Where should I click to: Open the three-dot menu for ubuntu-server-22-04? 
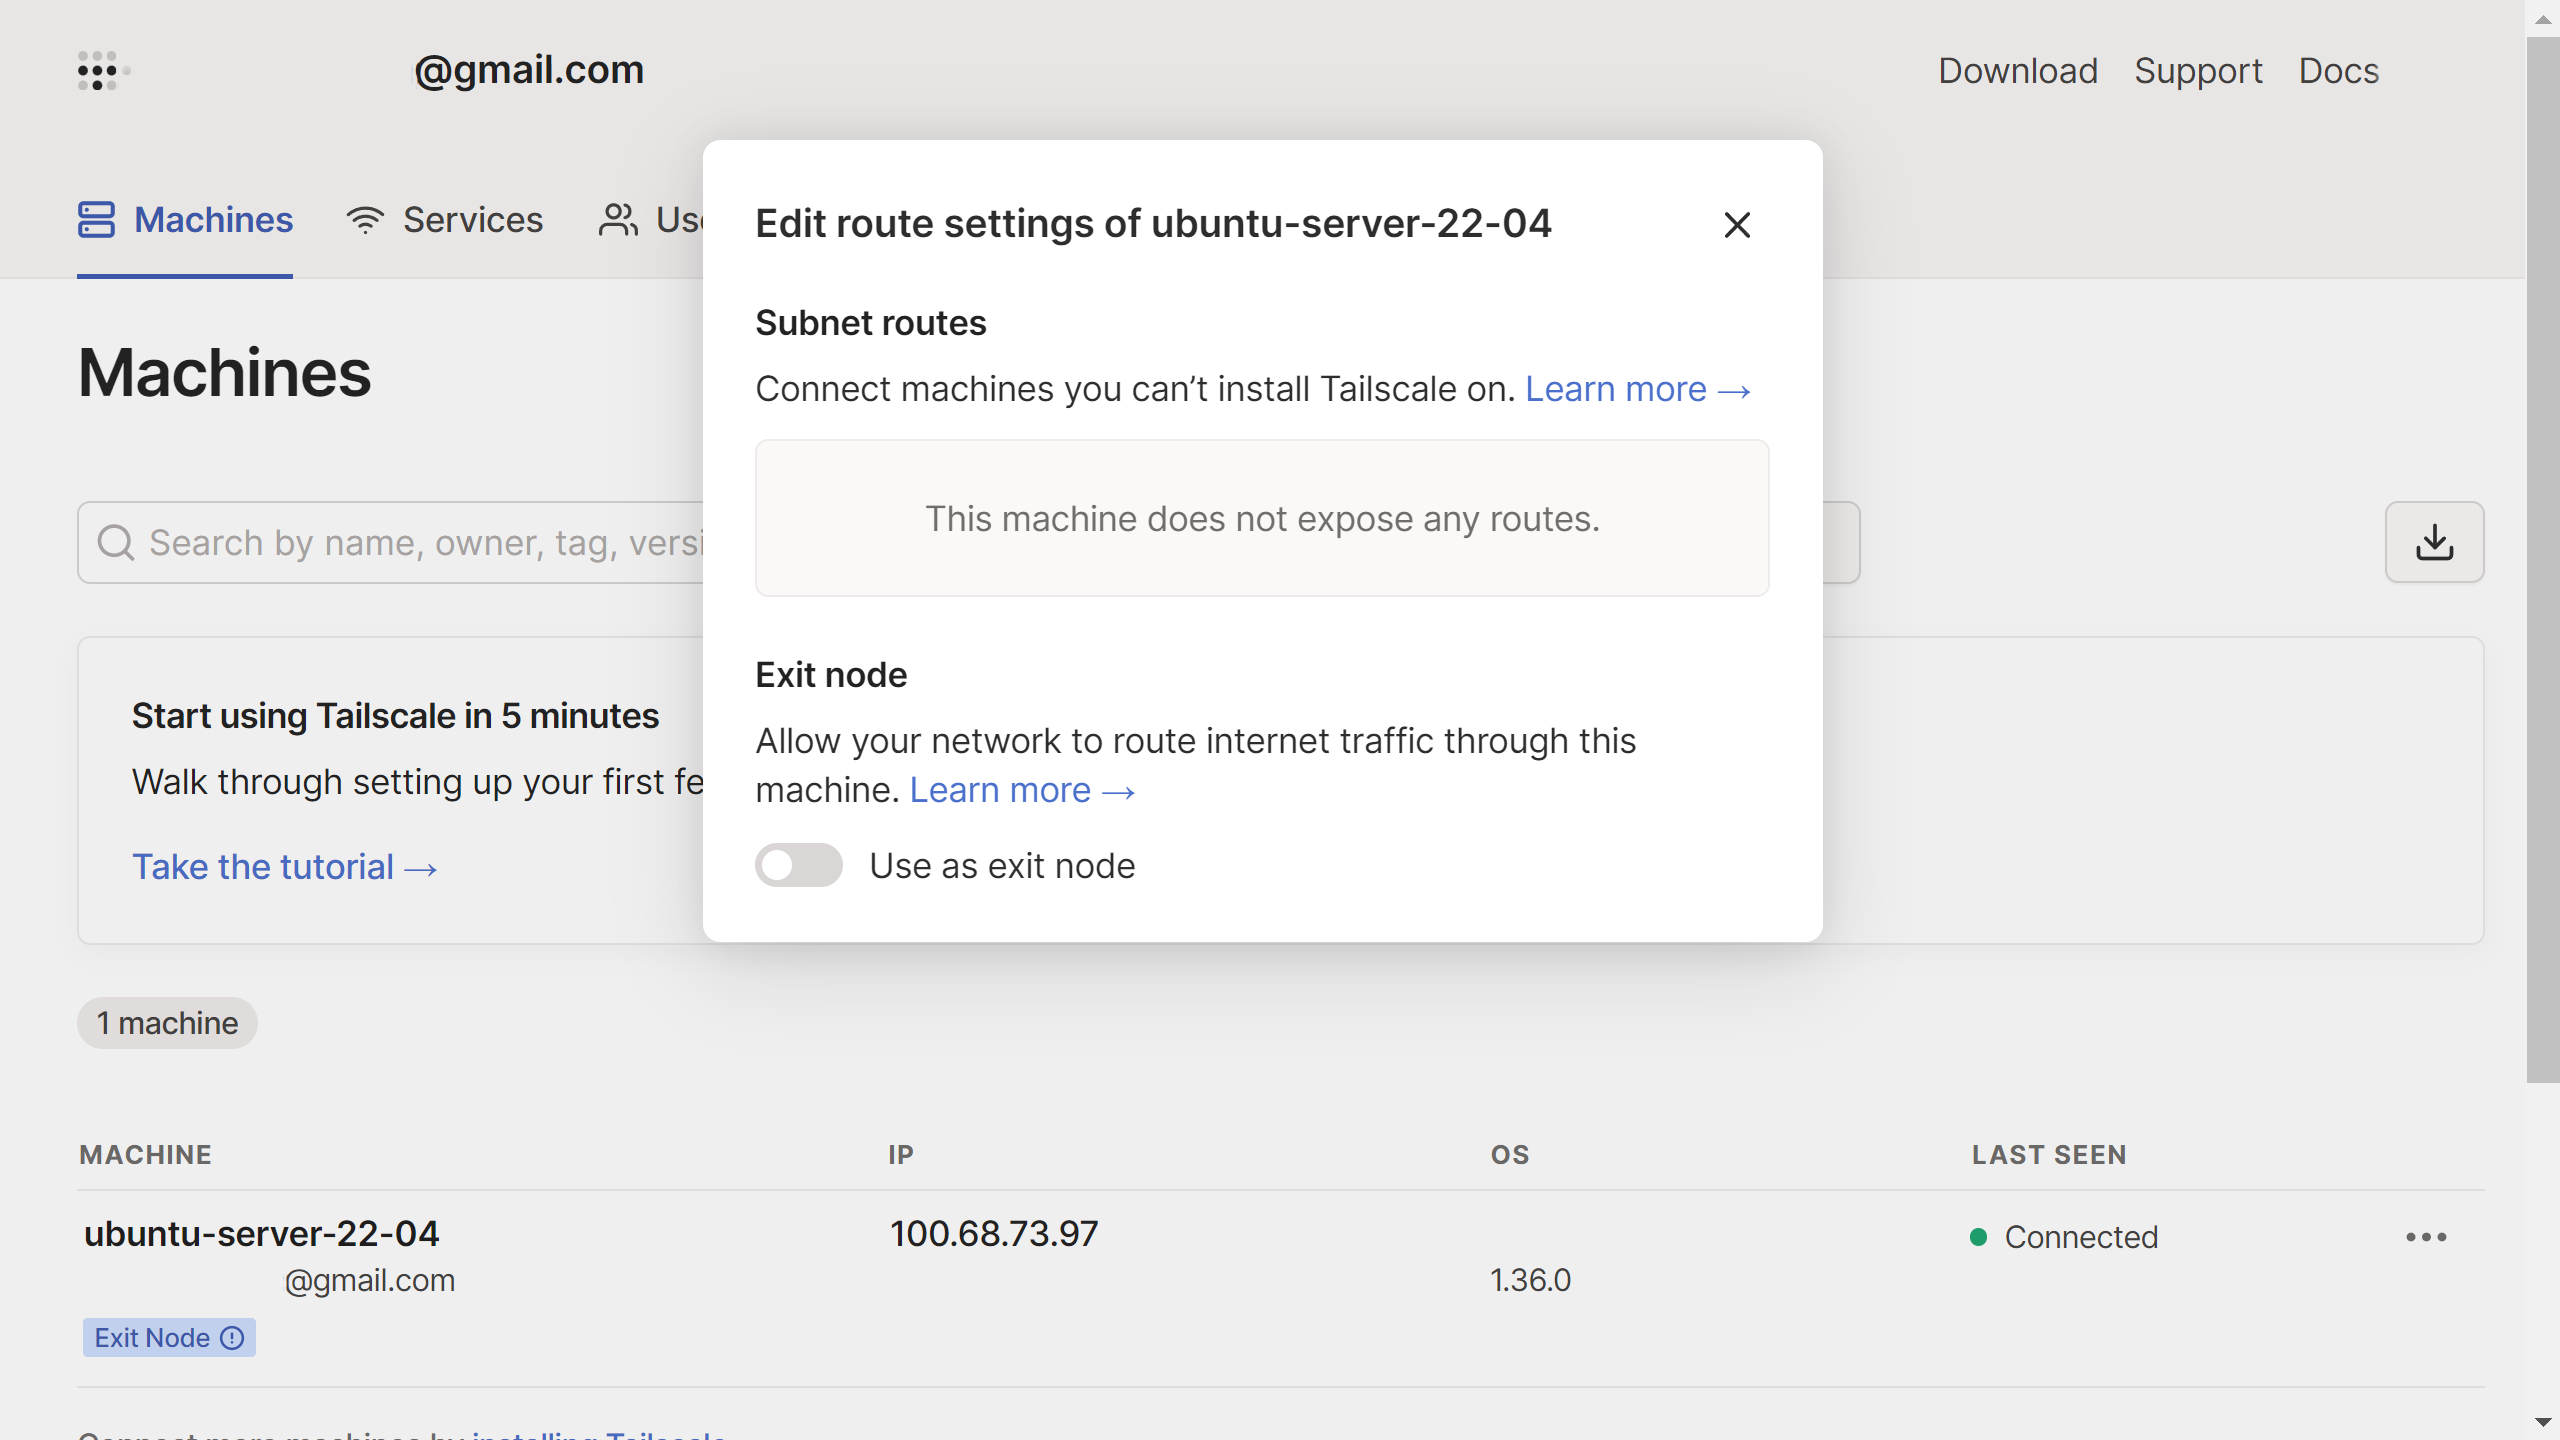pyautogui.click(x=2426, y=1237)
